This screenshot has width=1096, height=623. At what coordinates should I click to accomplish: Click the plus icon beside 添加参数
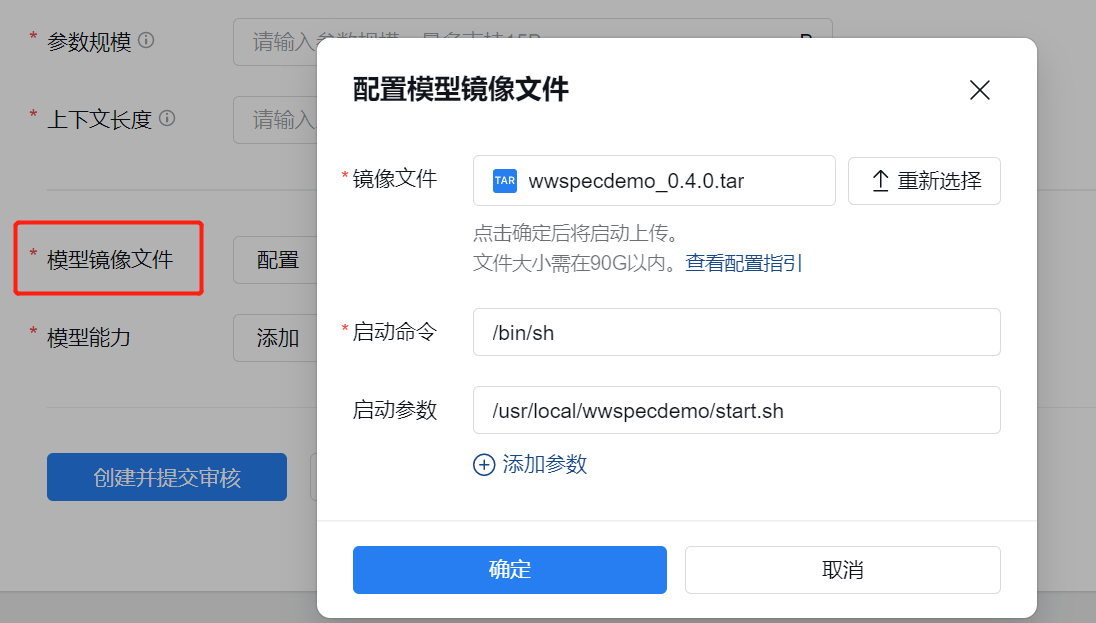pos(484,465)
